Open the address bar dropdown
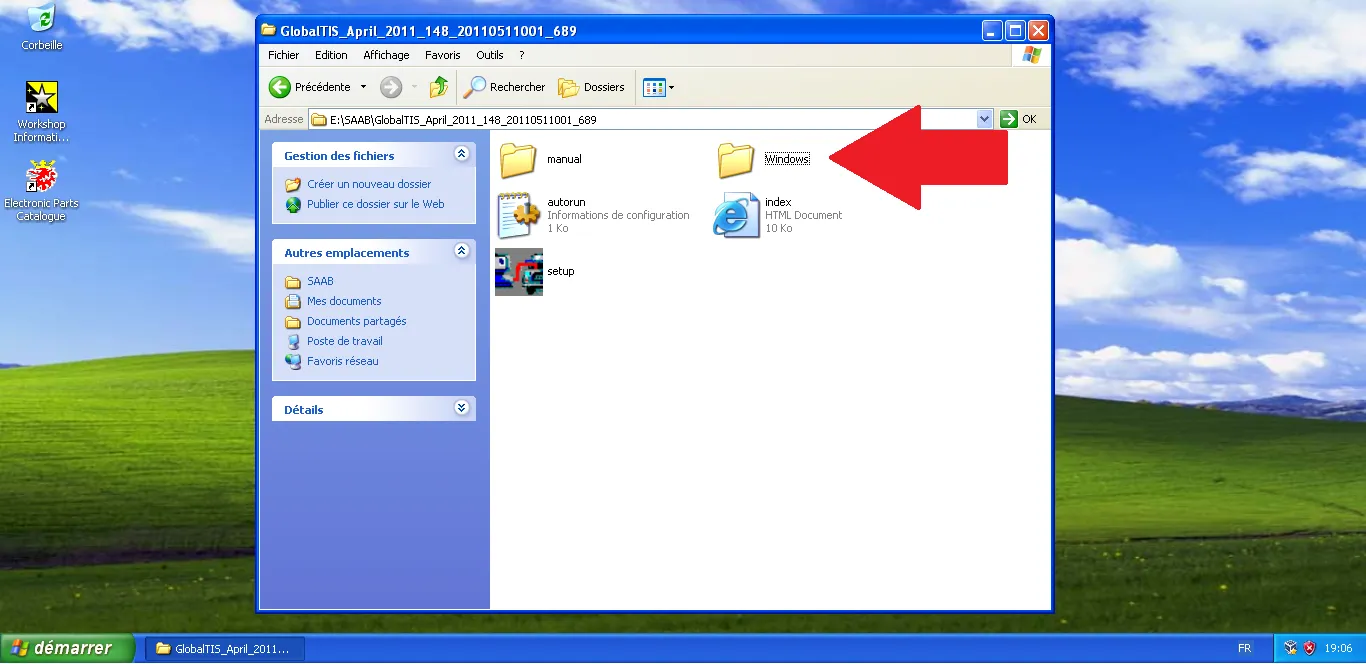This screenshot has height=664, width=1366. [984, 118]
